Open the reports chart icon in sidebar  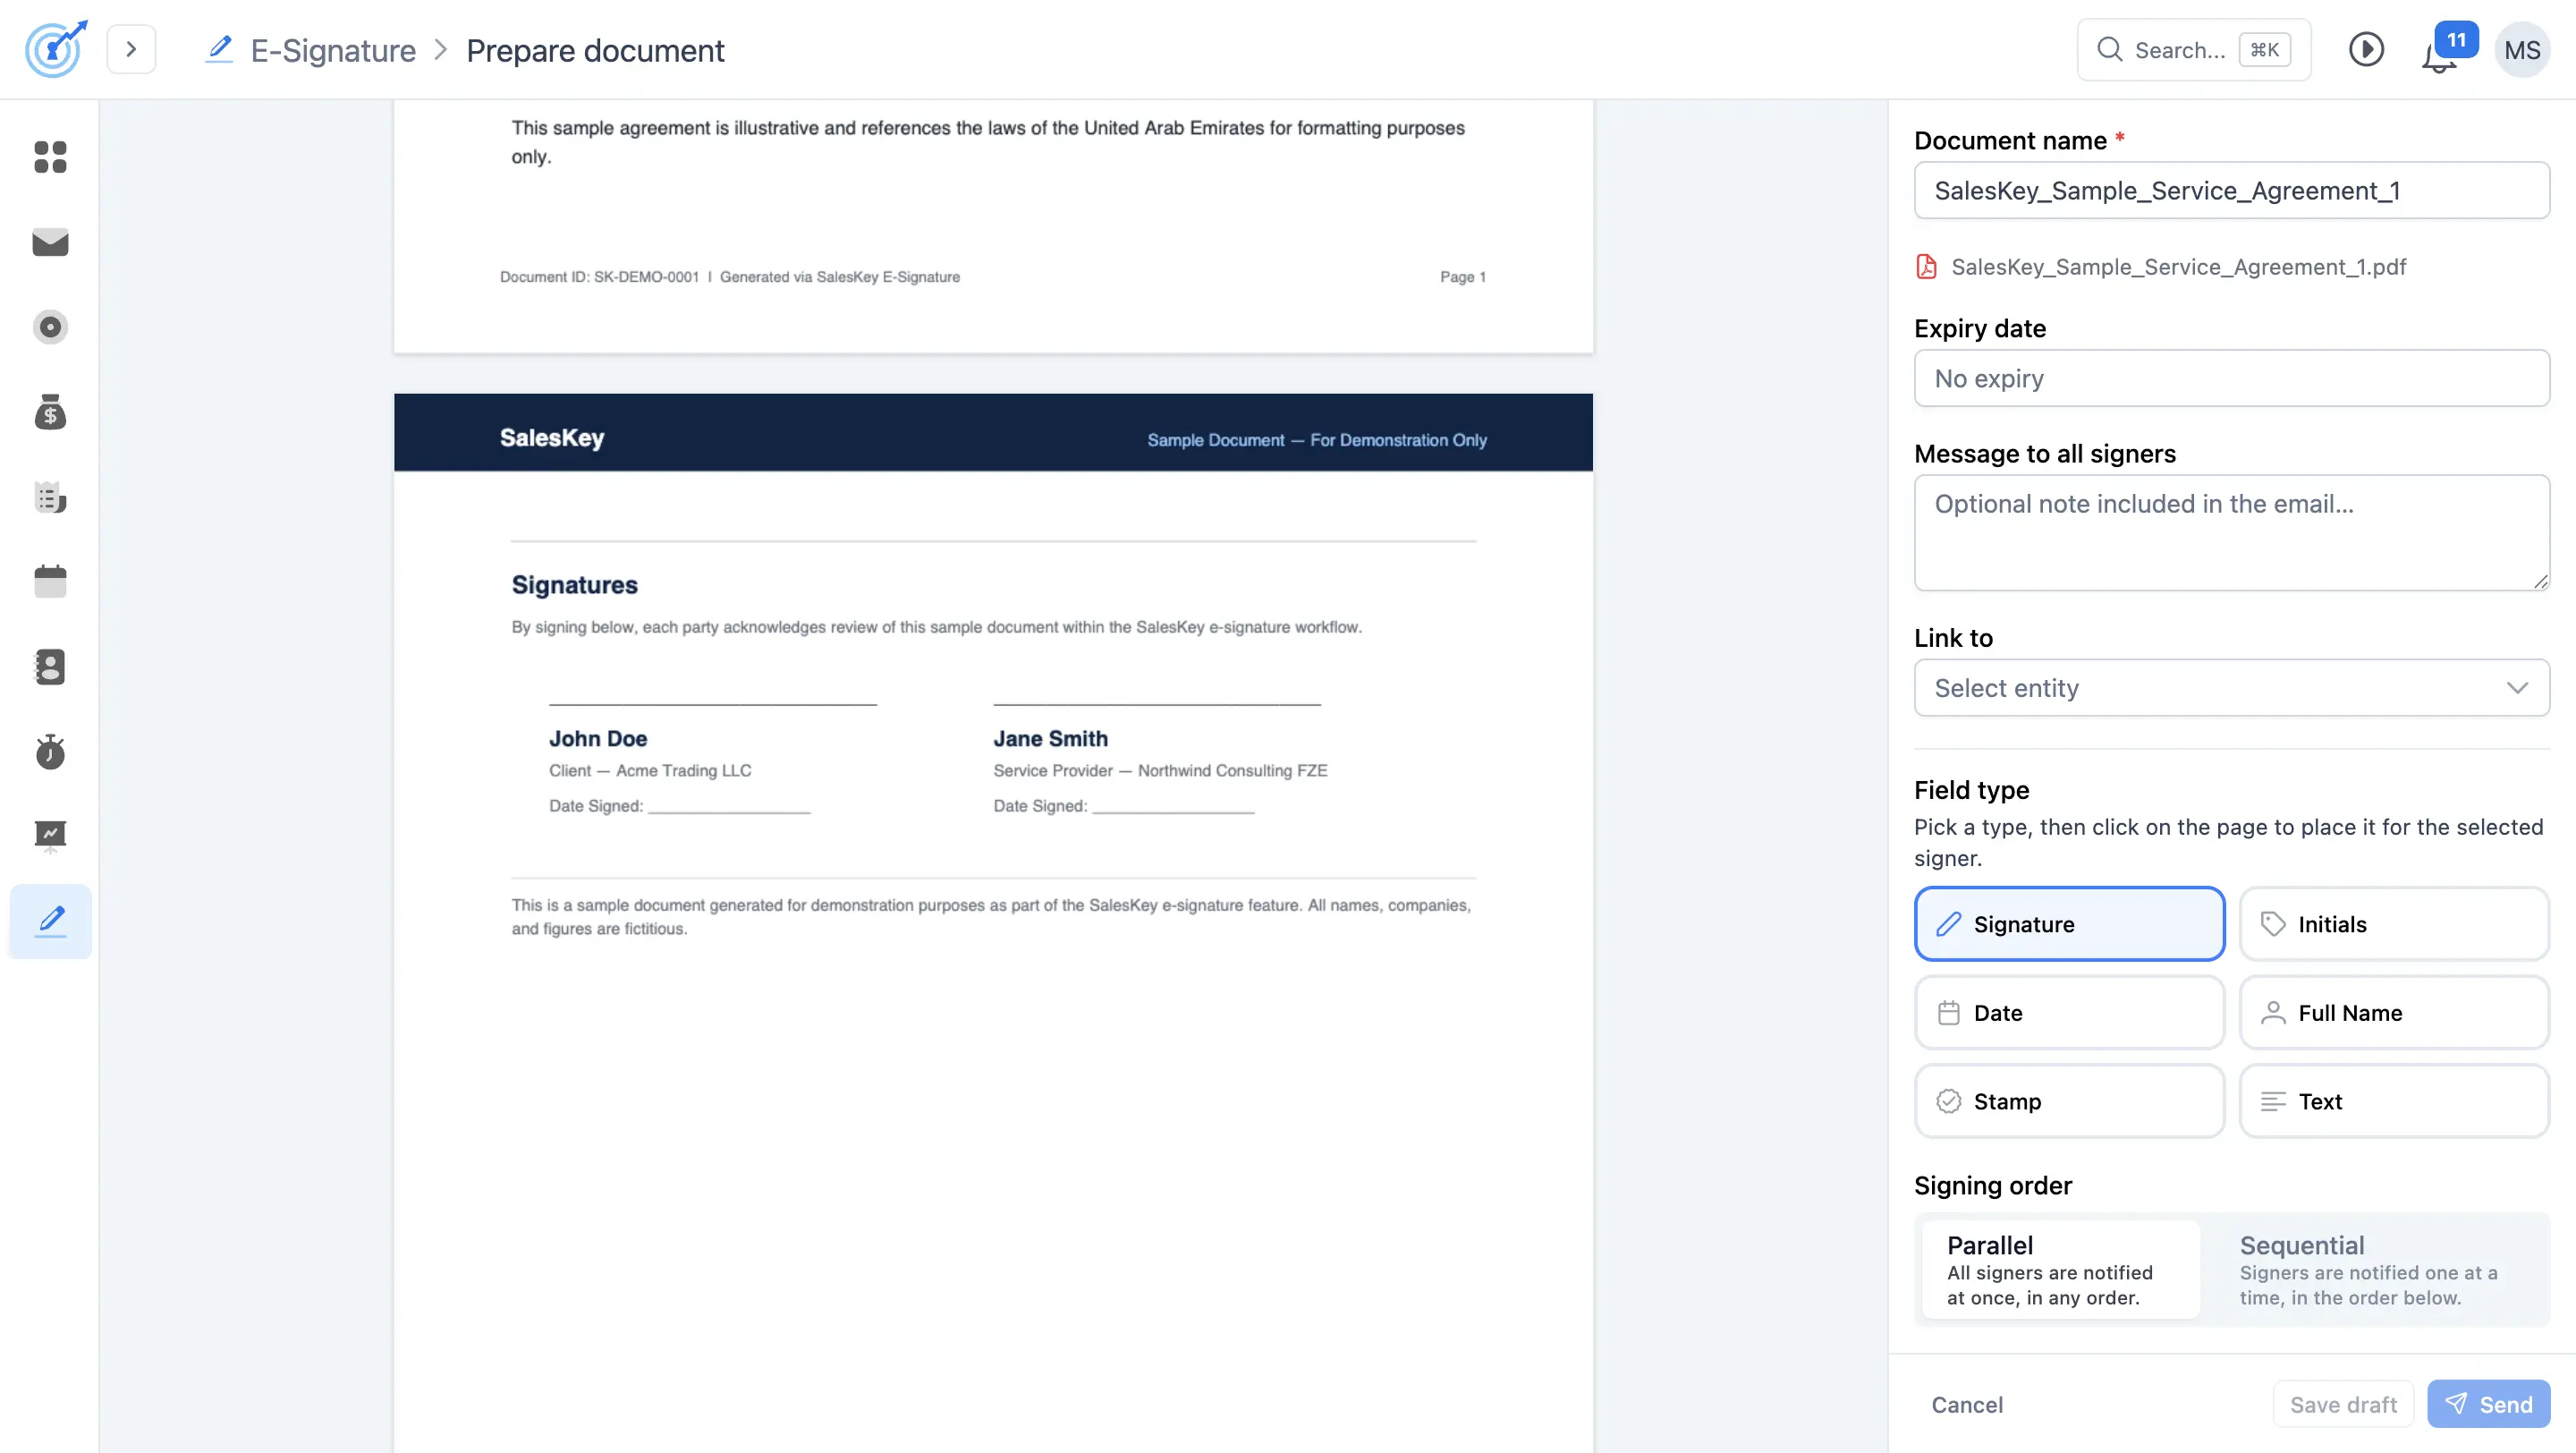click(x=50, y=836)
